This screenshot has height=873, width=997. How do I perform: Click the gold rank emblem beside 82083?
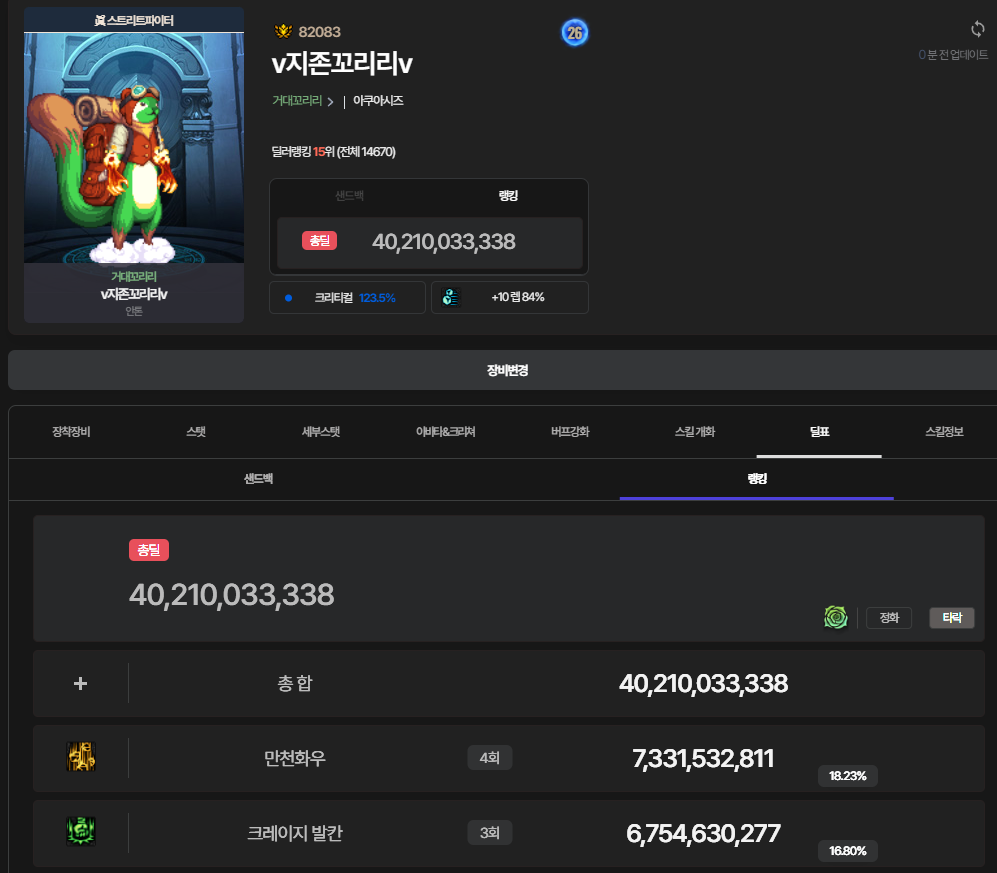click(282, 32)
